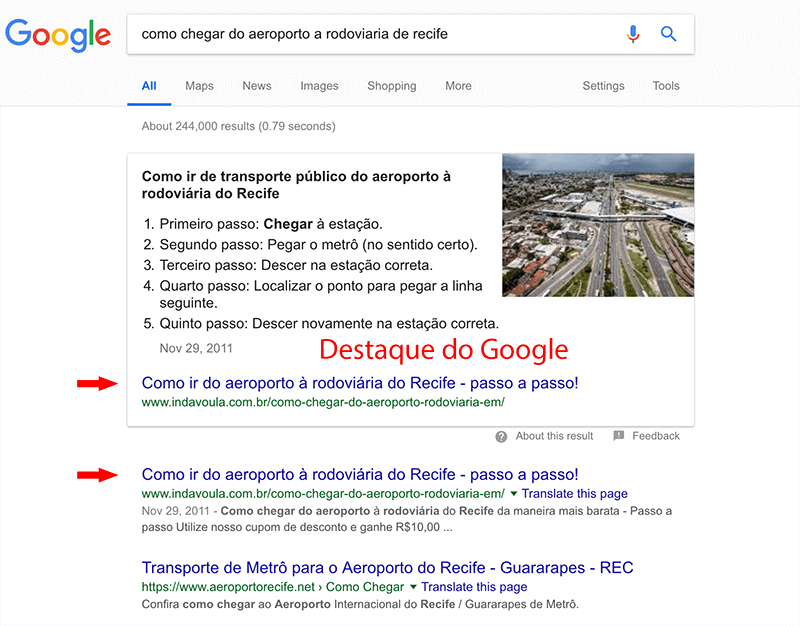Switch to the Shopping tab
The image size is (800, 626).
pos(391,86)
